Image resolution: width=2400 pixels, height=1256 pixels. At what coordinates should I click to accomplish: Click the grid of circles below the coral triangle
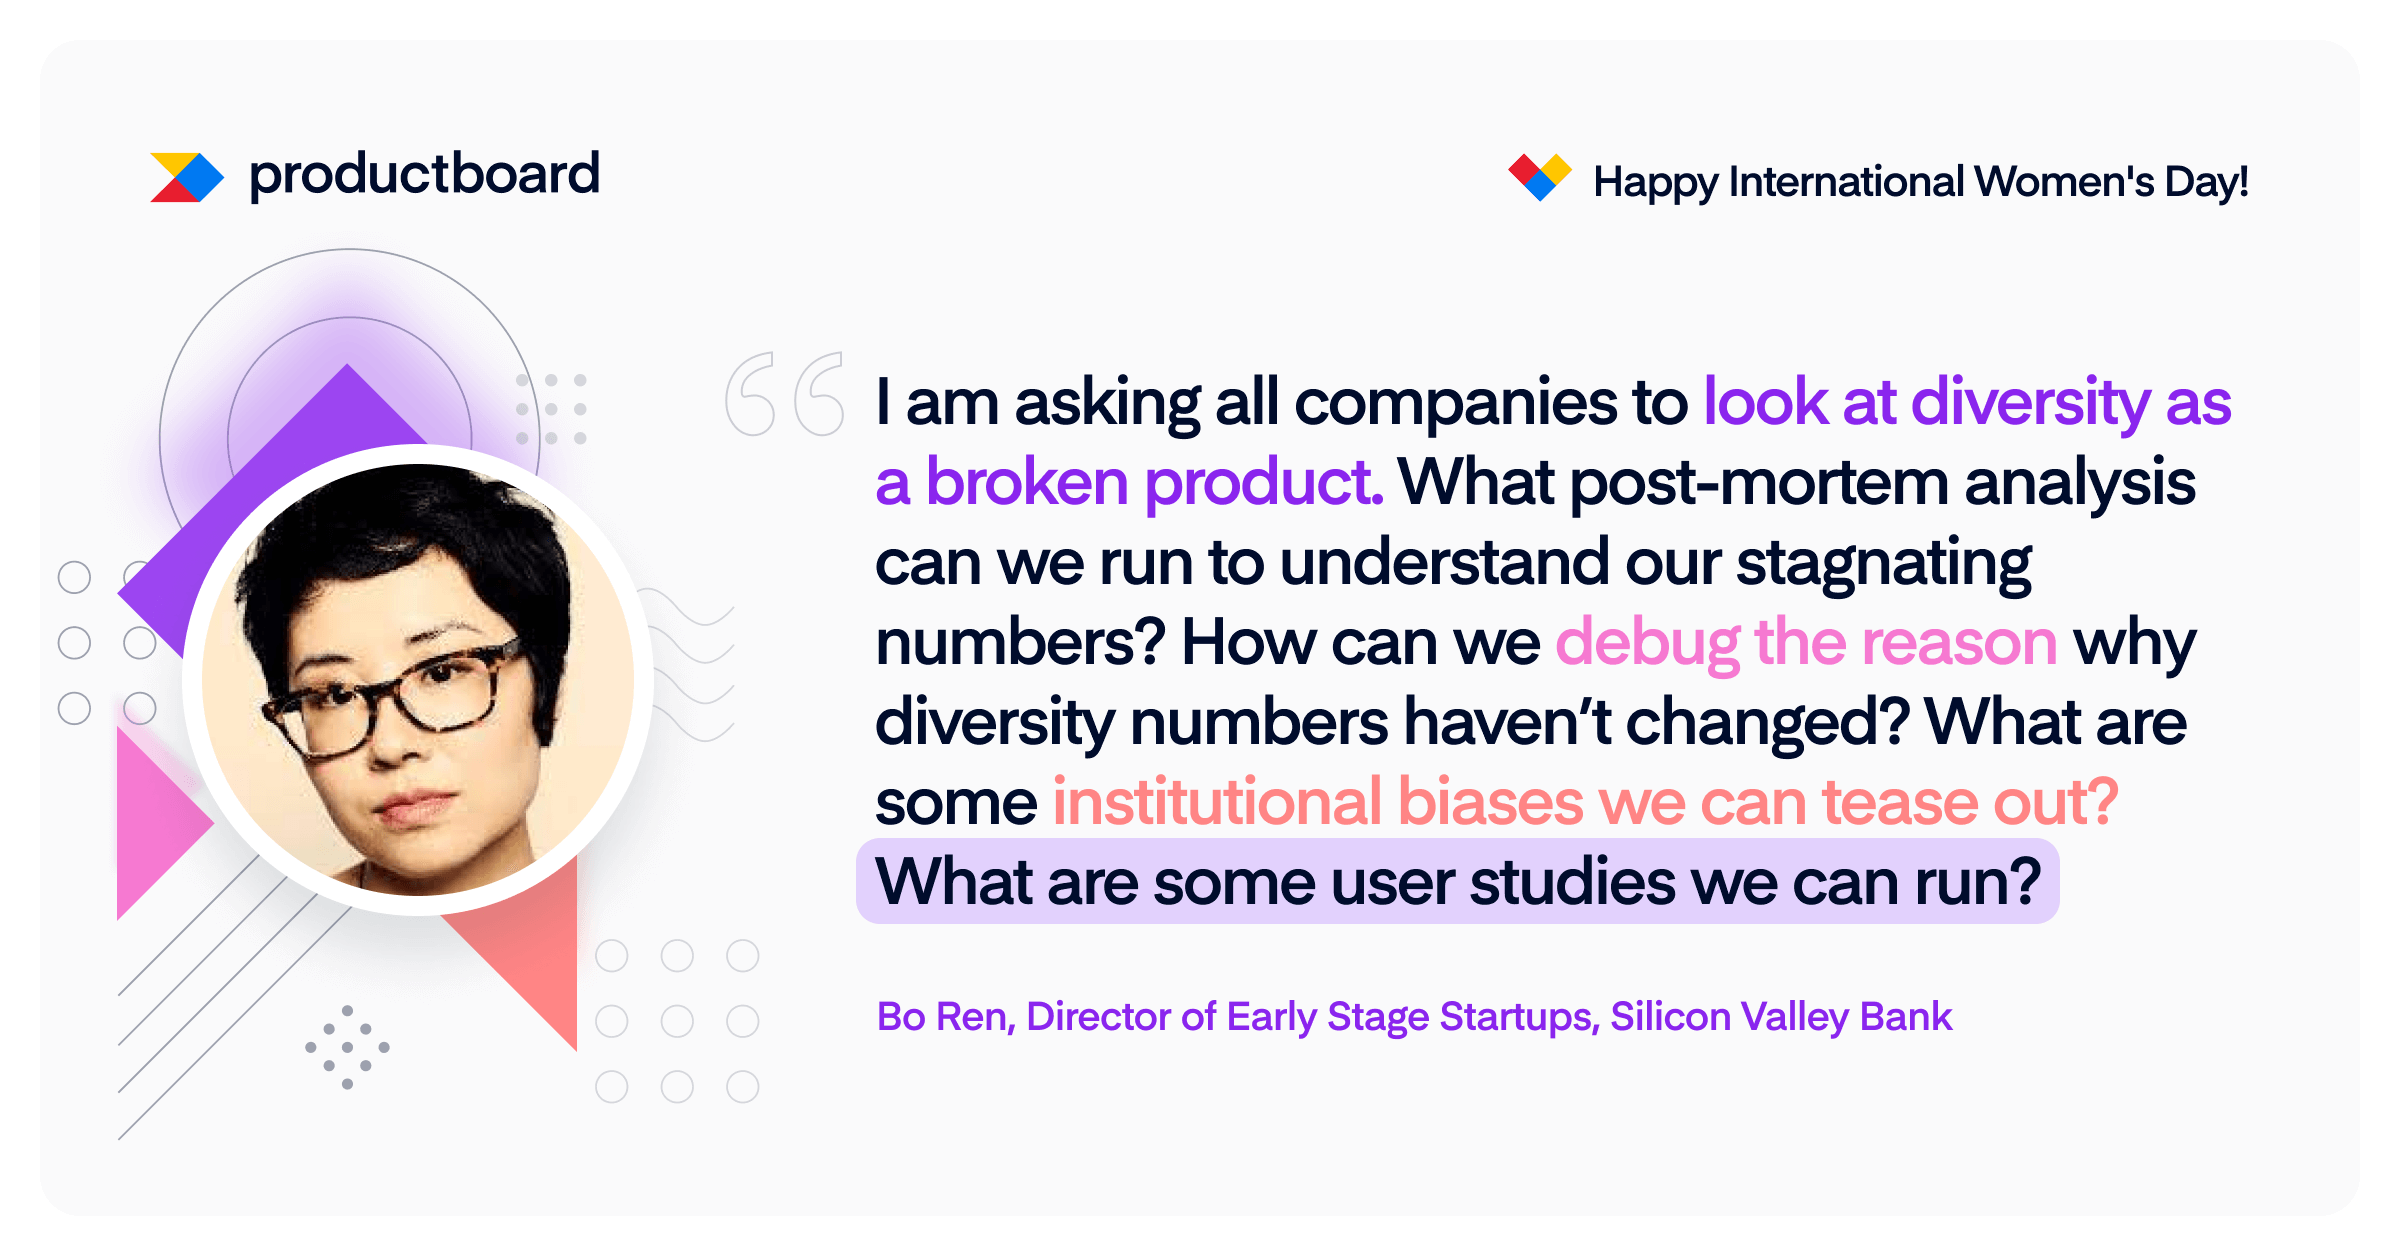[677, 1021]
